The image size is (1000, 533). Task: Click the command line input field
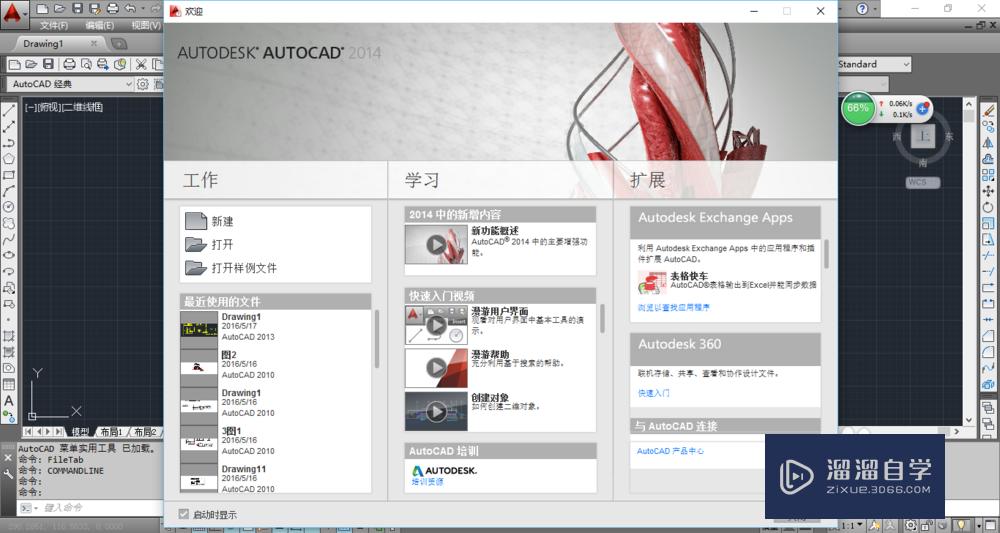100,507
